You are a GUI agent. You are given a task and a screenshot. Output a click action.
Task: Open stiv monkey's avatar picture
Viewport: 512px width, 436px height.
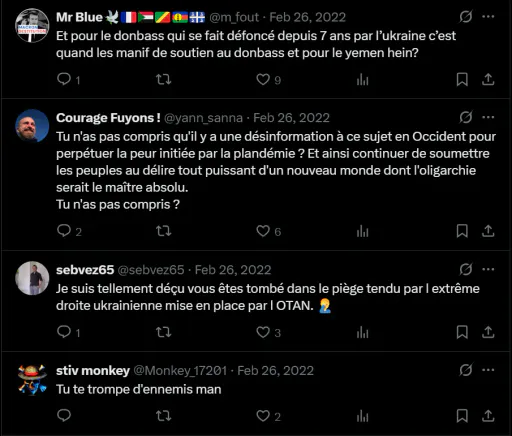pyautogui.click(x=32, y=379)
